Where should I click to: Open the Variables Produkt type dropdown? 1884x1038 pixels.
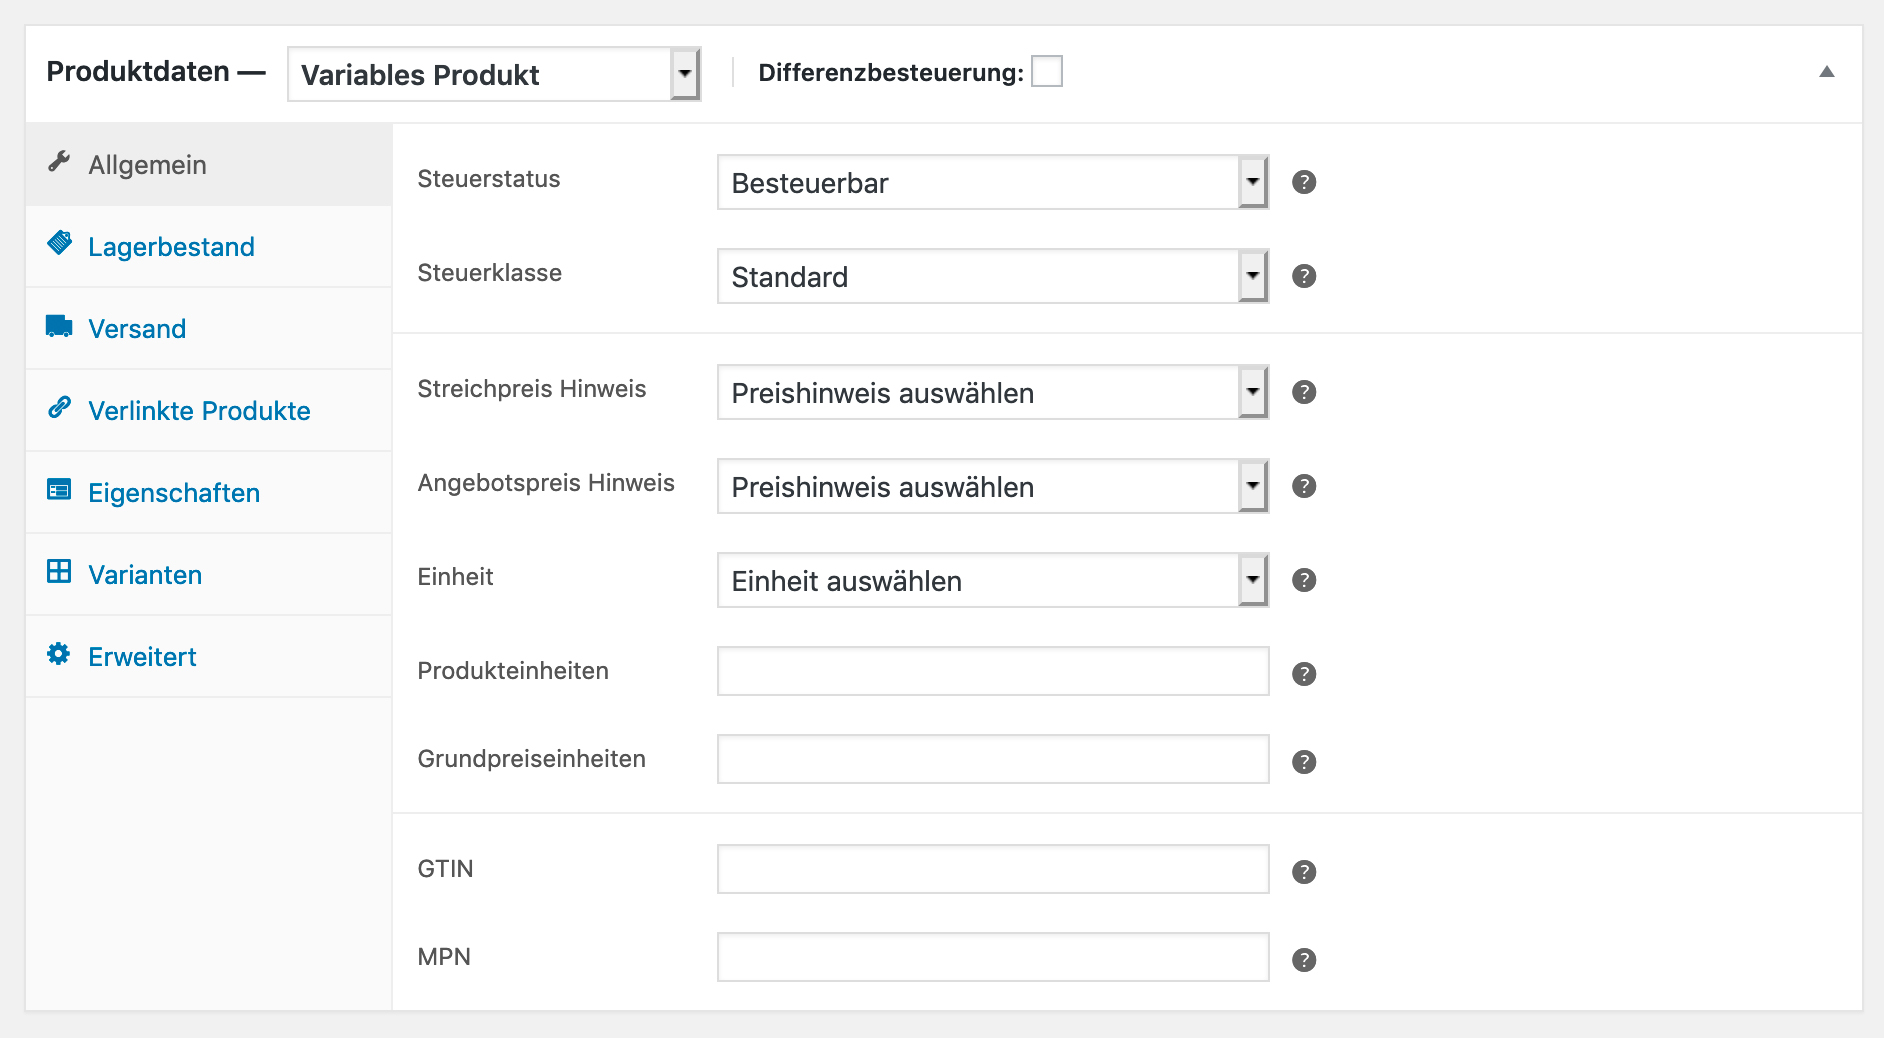494,74
